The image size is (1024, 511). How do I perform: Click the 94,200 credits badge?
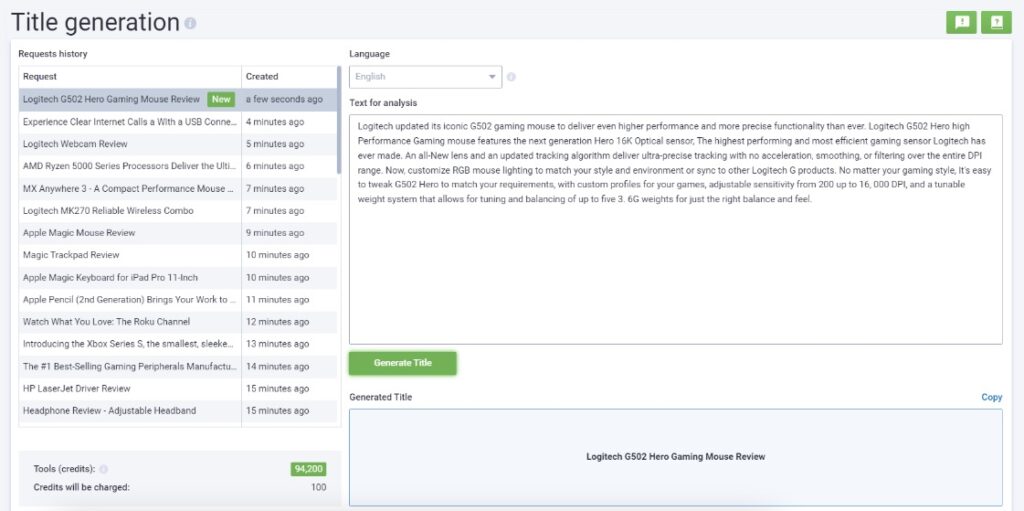[308, 469]
